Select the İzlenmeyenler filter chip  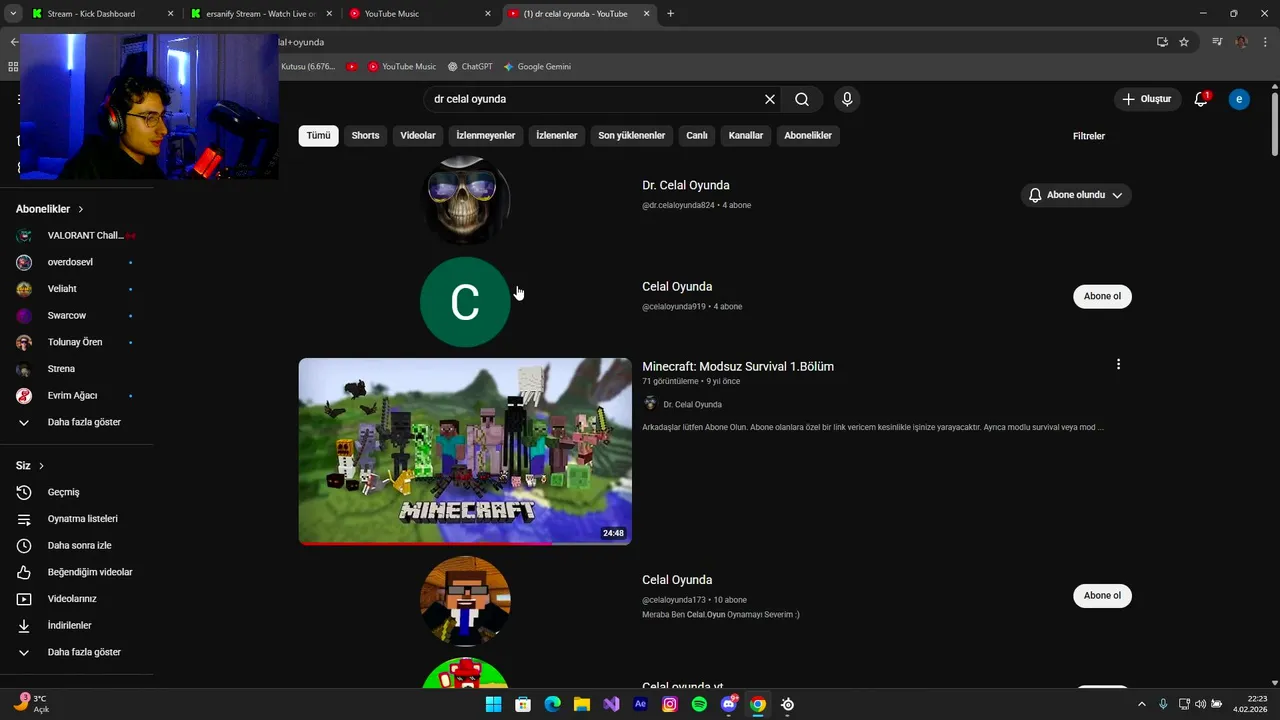point(486,136)
